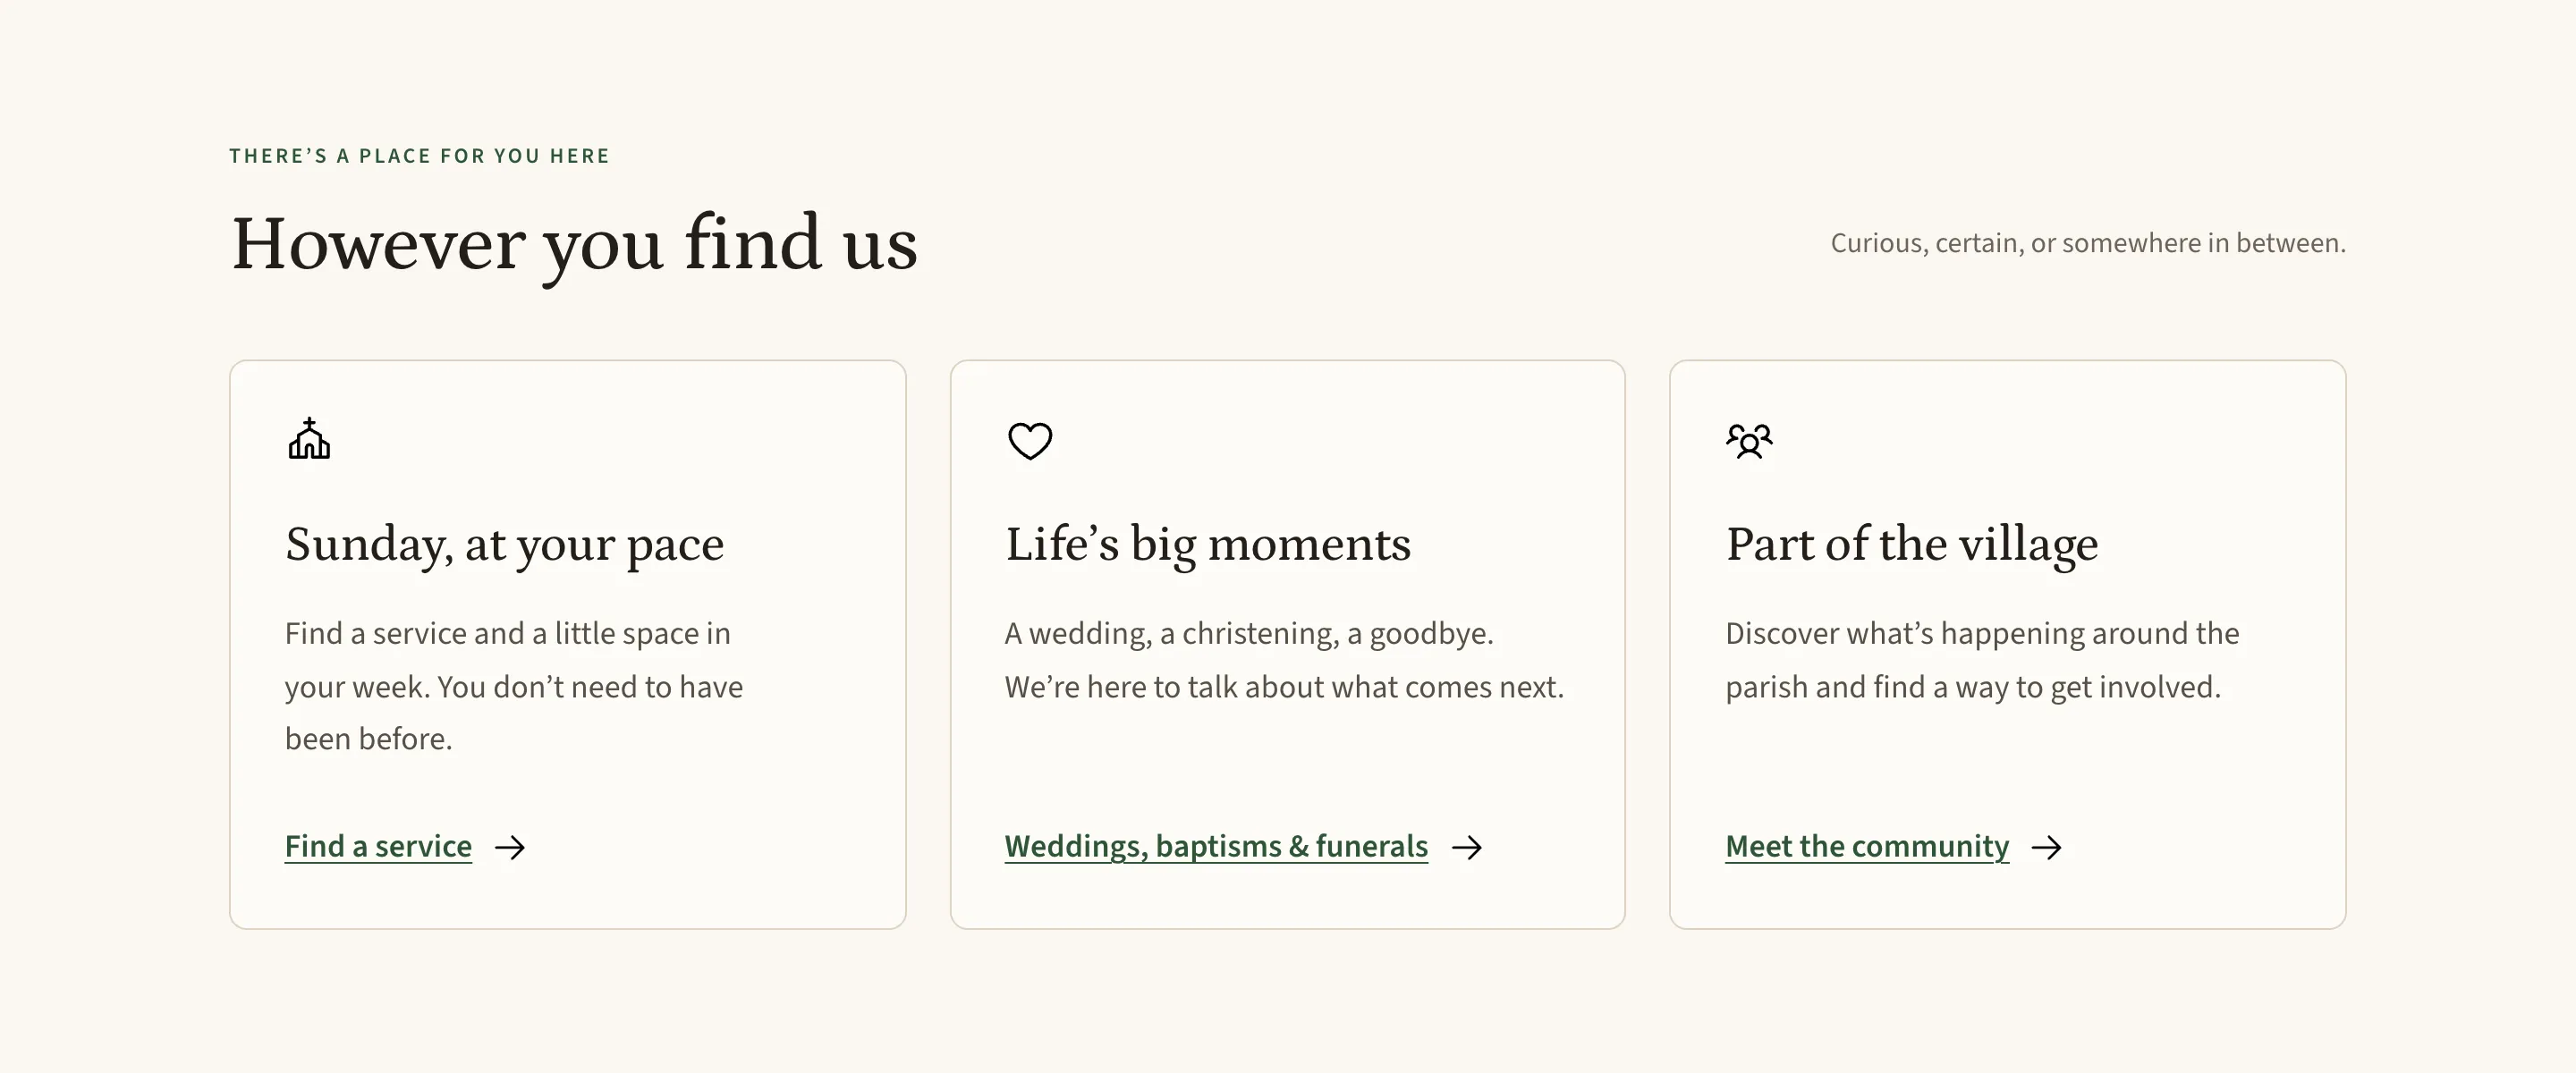Open the Find a service link

(x=378, y=846)
